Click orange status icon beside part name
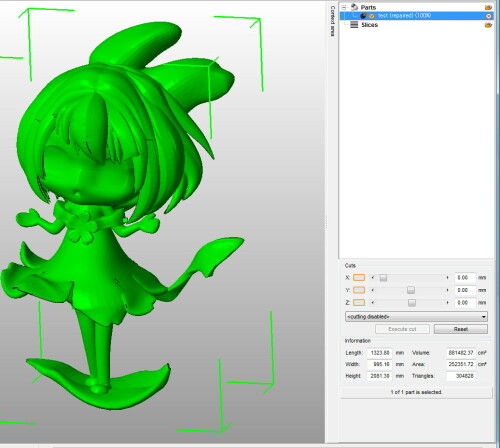Viewport: 500px width, 448px height. (x=372, y=16)
